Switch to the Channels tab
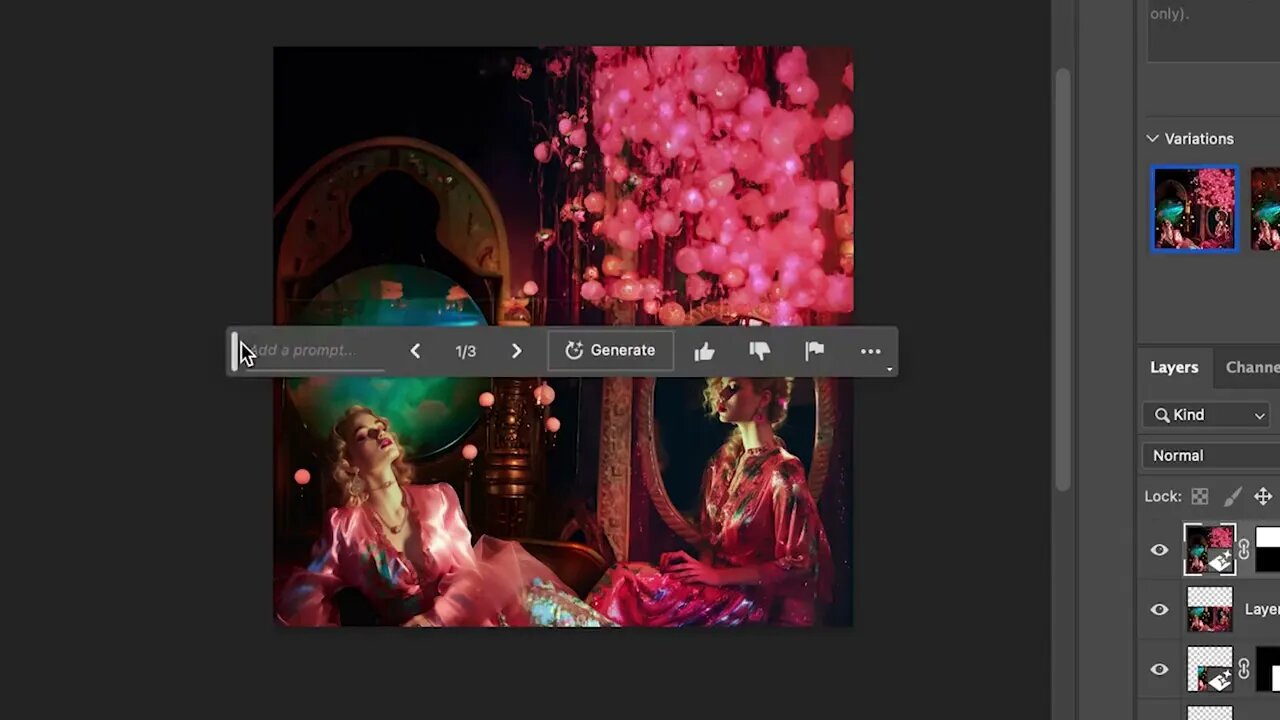The width and height of the screenshot is (1280, 720). [1252, 367]
